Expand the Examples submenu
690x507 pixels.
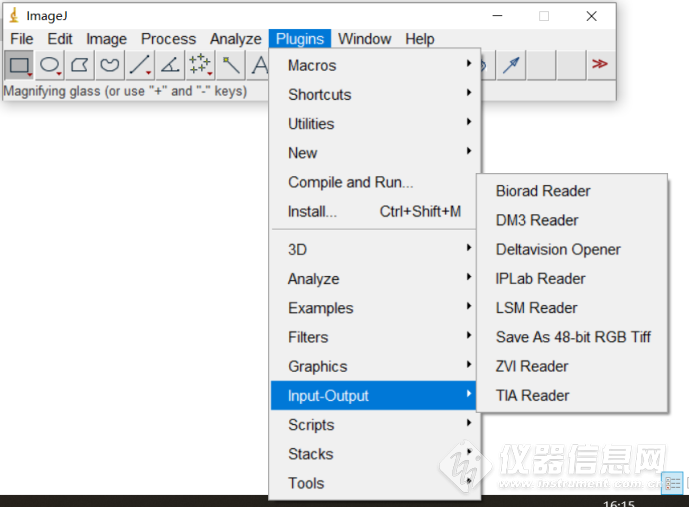pos(374,308)
